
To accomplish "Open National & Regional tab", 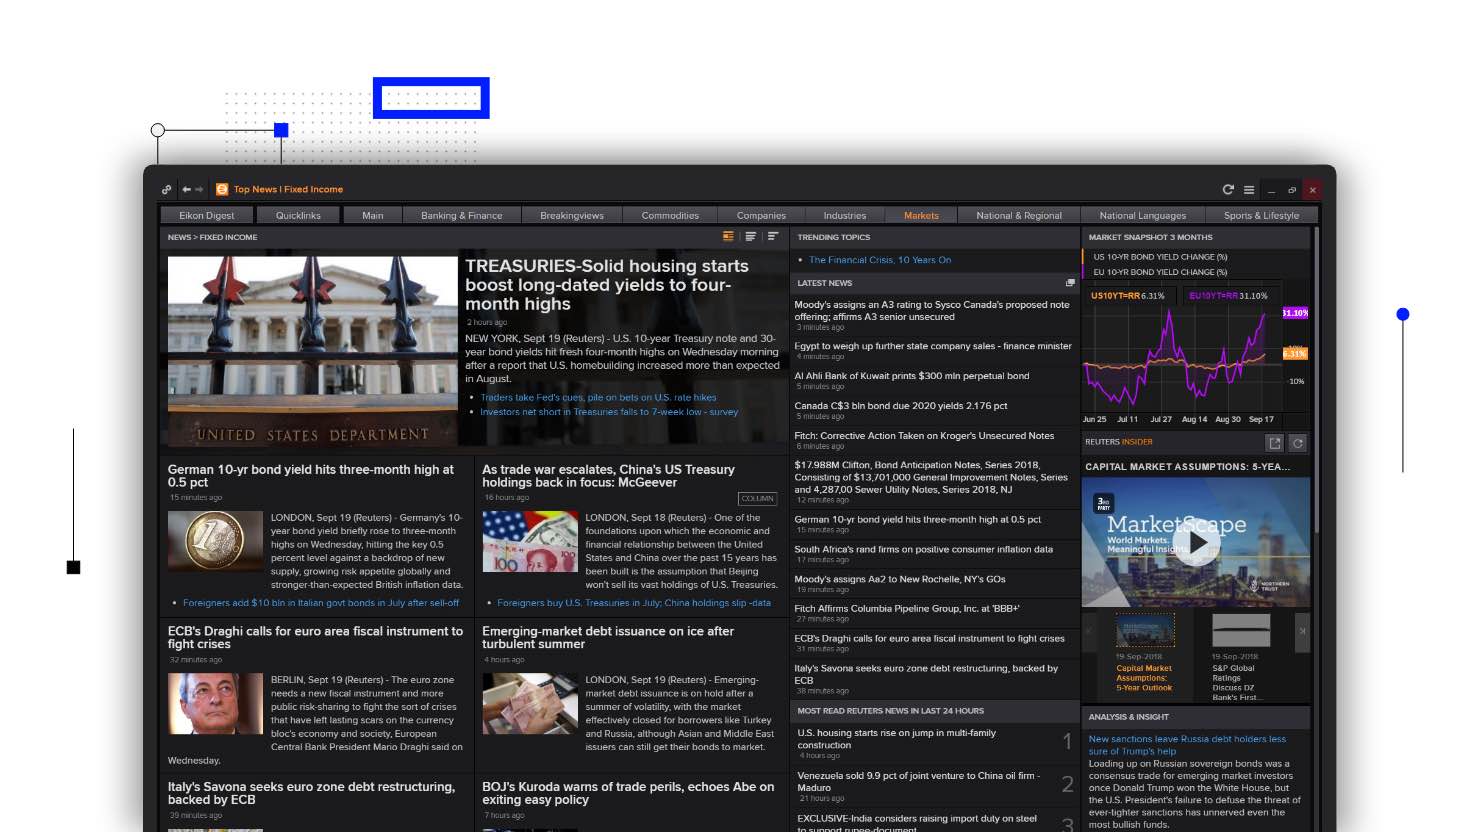I will [1019, 215].
